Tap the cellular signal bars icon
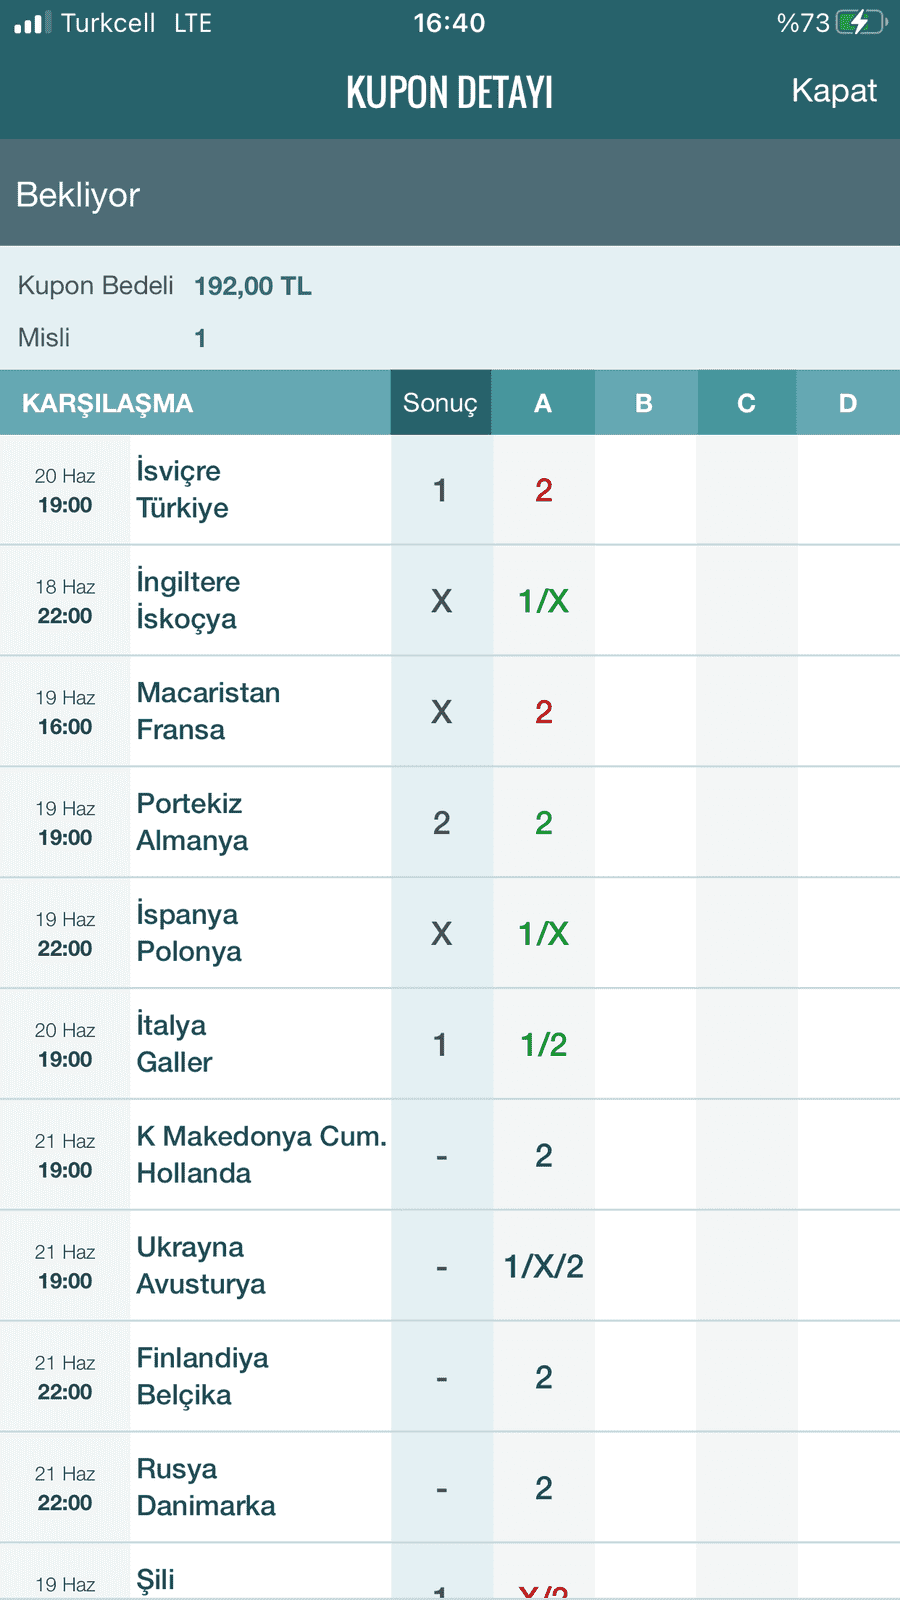 tap(32, 23)
